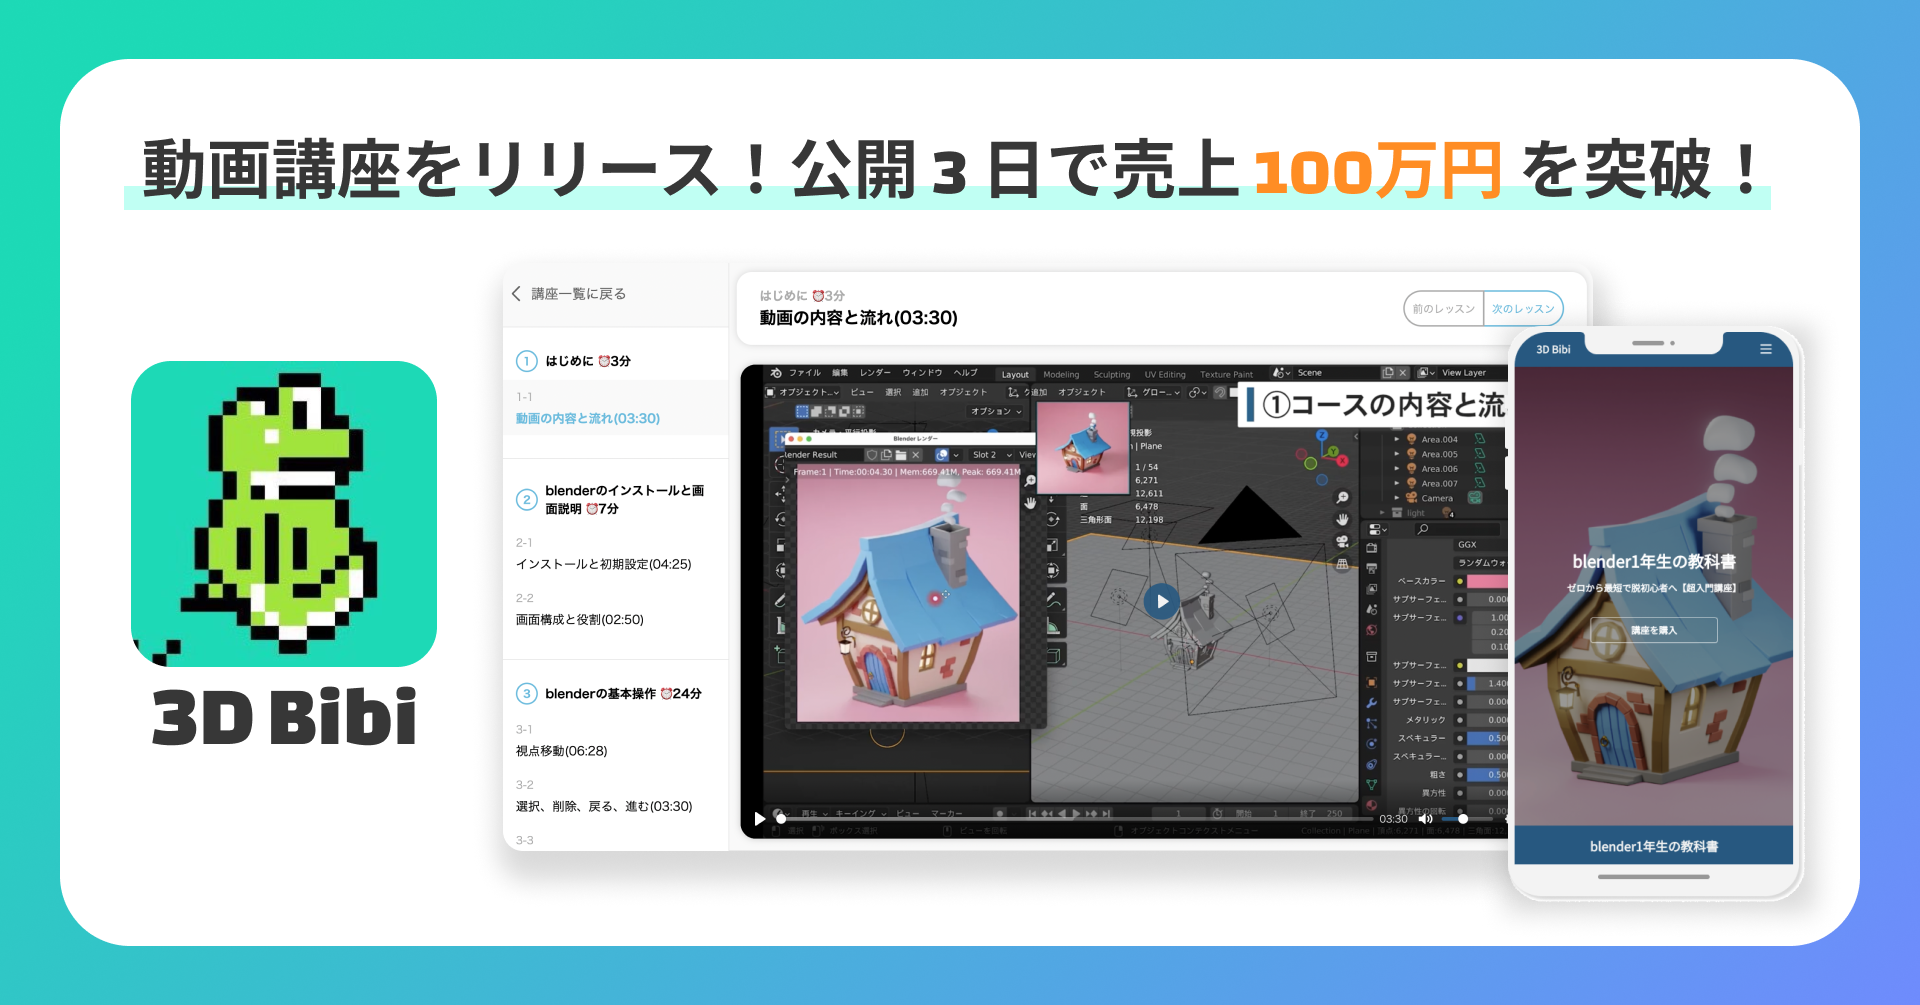Expand the Camera item in outliner
This screenshot has width=1920, height=1005.
(x=1397, y=498)
